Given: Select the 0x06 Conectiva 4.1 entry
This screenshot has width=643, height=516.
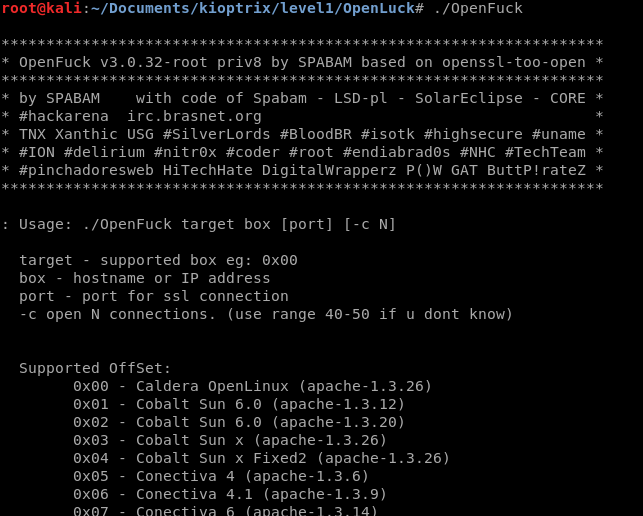Looking at the screenshot, I should coord(230,494).
